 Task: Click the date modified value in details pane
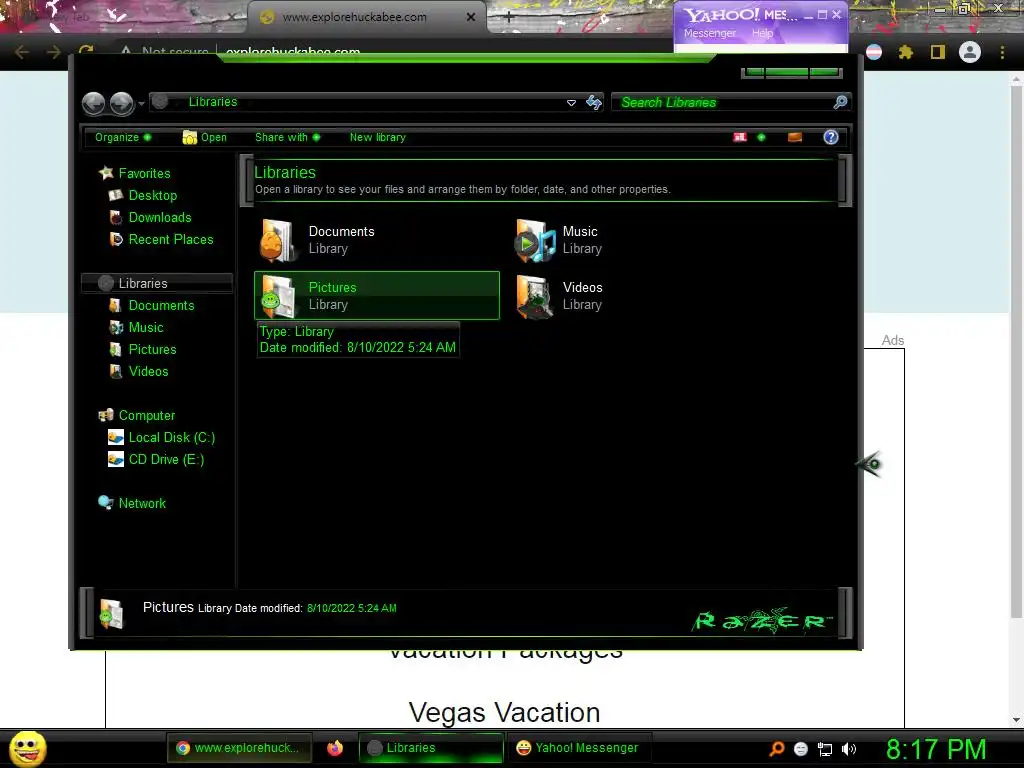[x=351, y=608]
